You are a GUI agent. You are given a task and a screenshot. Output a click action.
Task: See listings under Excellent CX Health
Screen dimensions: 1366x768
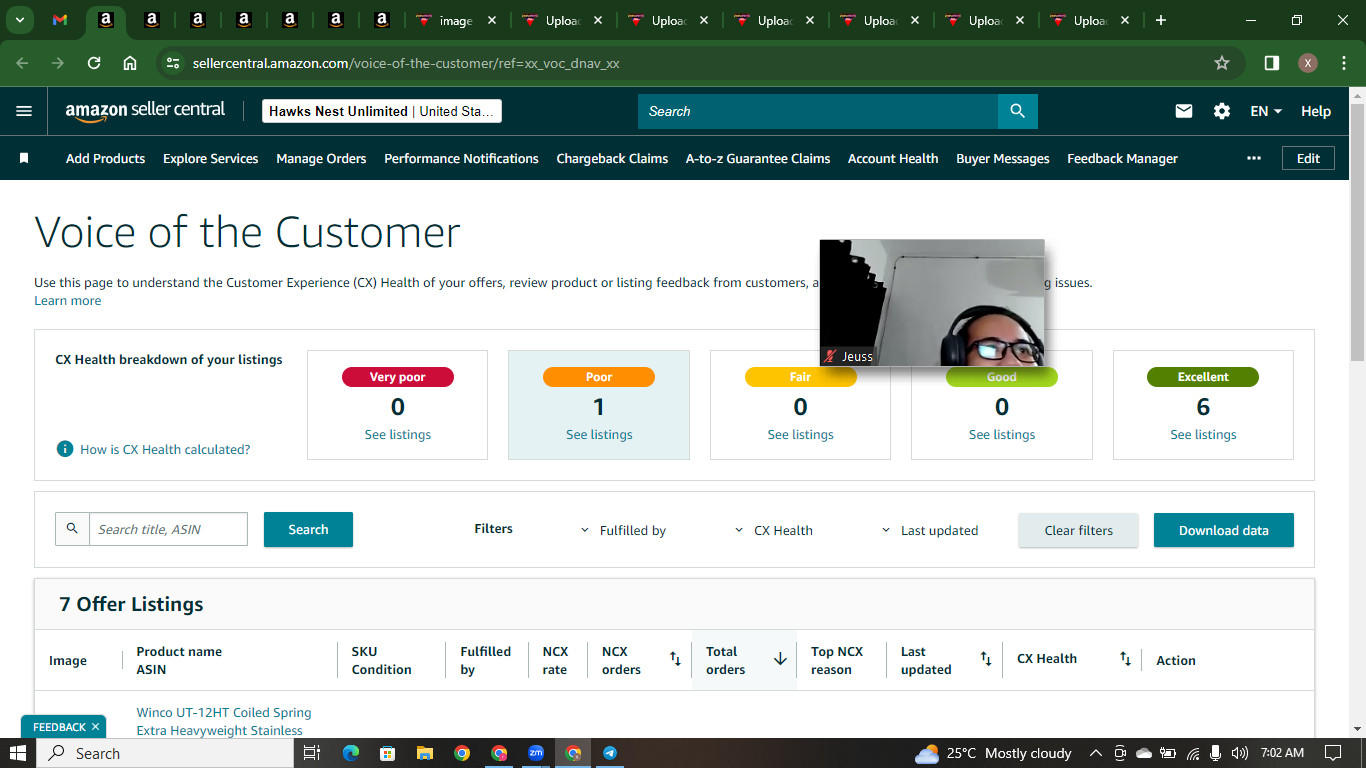1203,434
